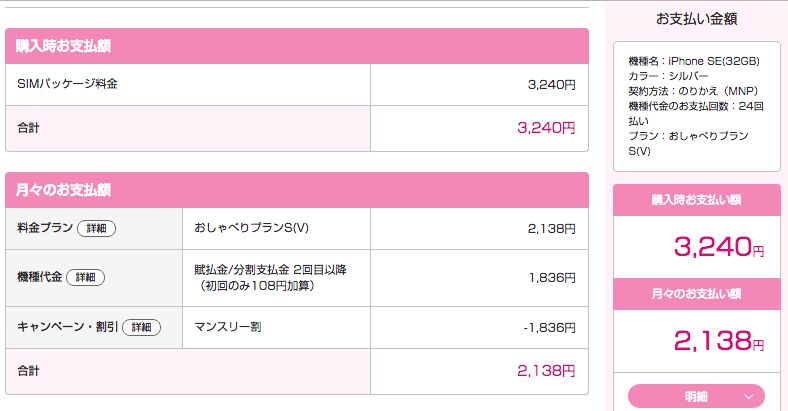
Task: Click the sidebar 購入時お支払い額 header
Action: pyautogui.click(x=697, y=199)
